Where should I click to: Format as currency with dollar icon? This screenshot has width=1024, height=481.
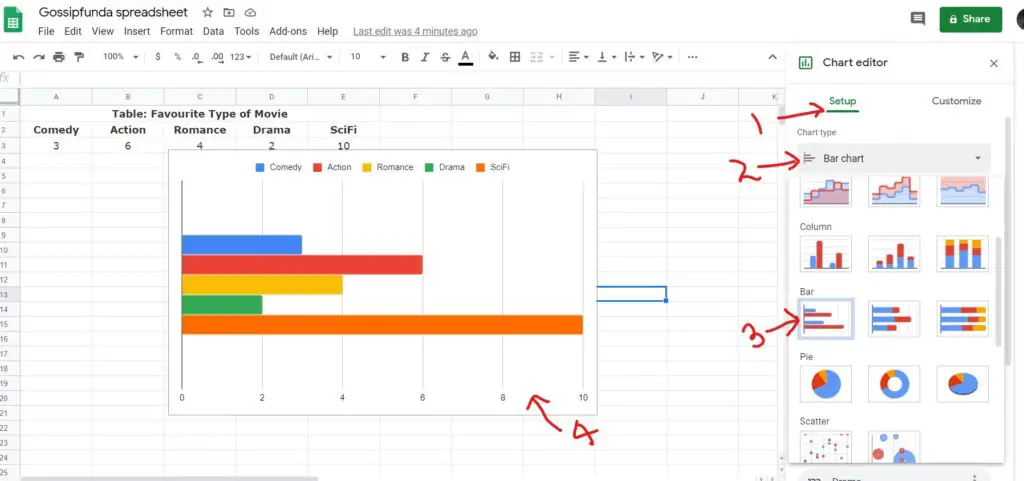tap(158, 57)
